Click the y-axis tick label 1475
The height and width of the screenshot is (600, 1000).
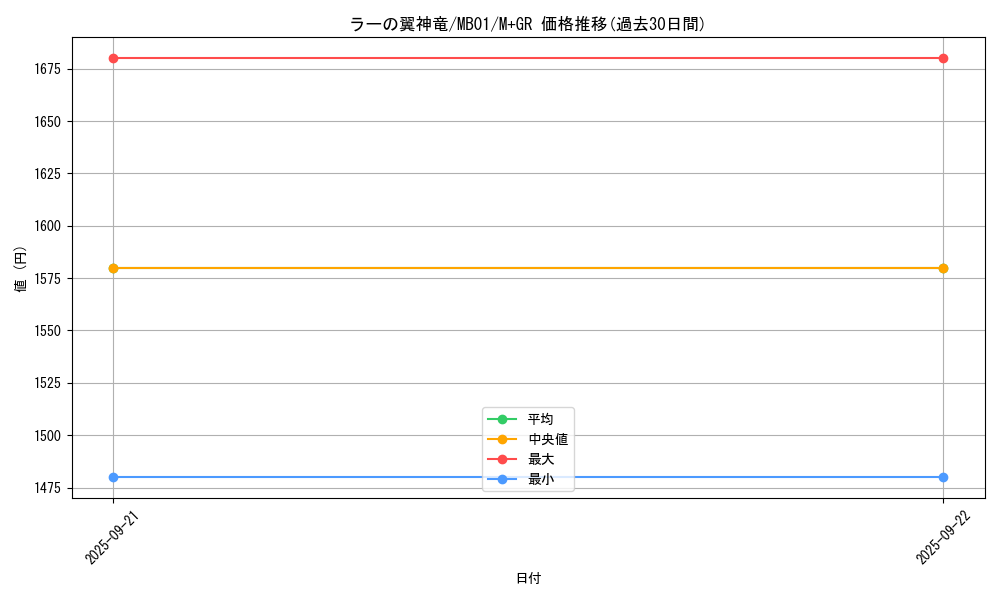coord(48,488)
